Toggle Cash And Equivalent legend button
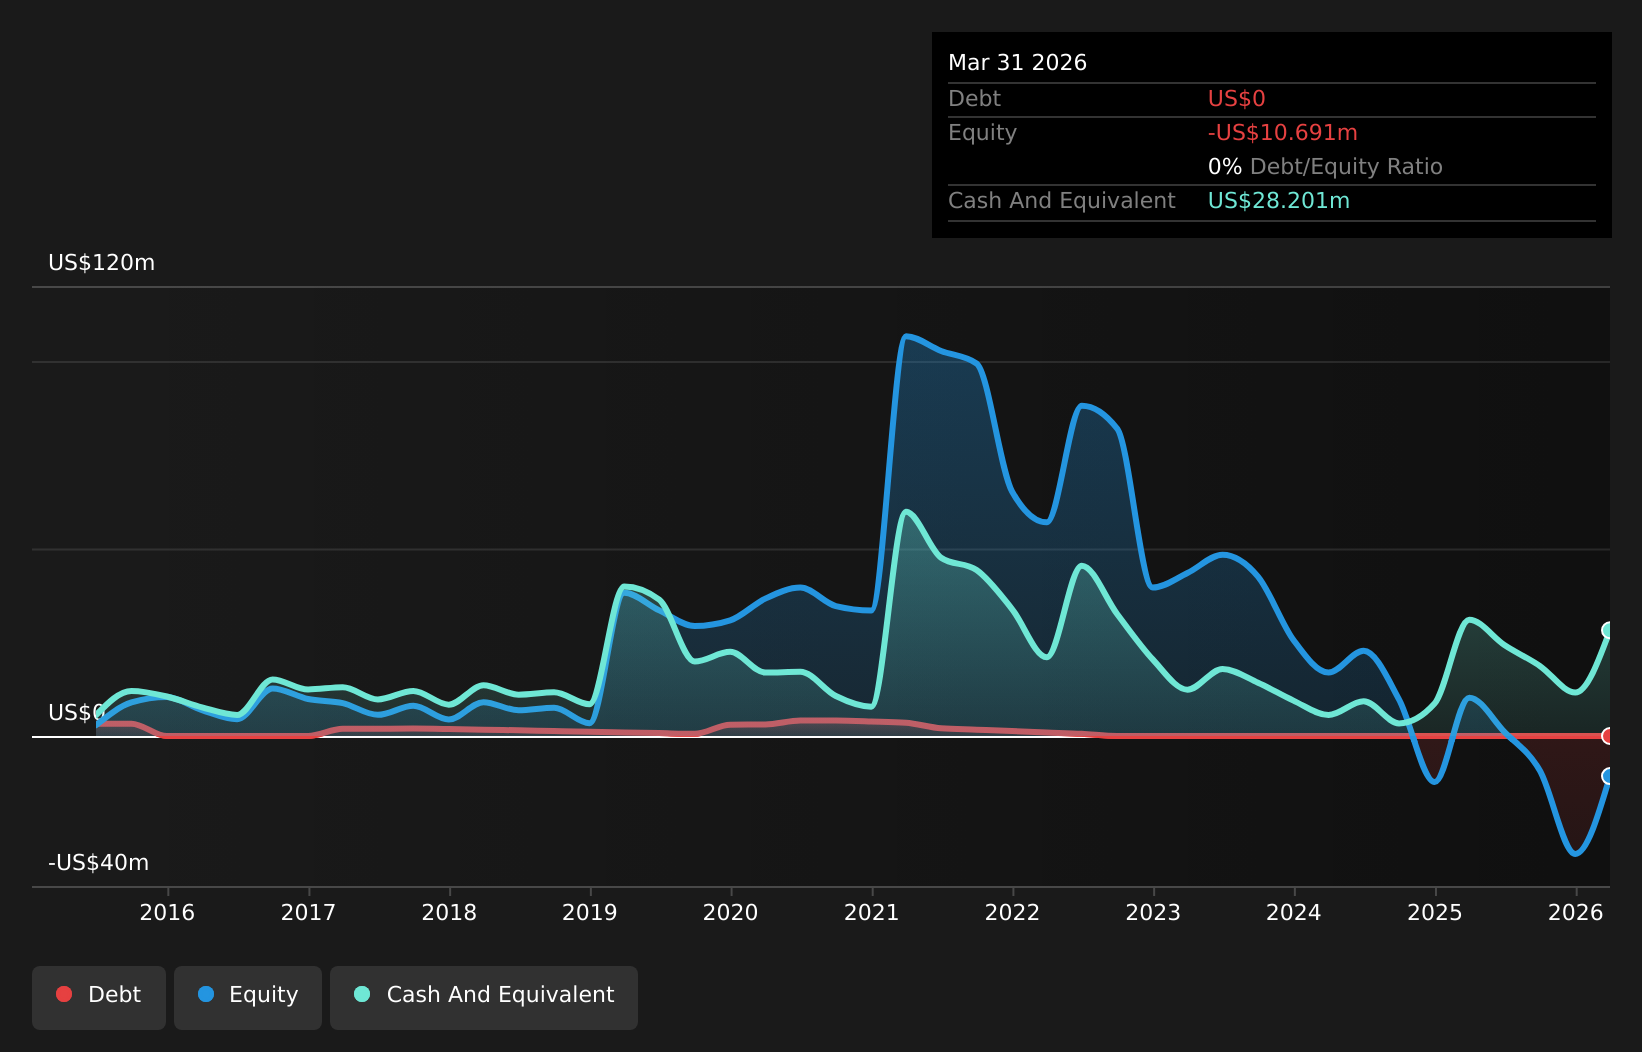This screenshot has height=1052, width=1642. [x=484, y=997]
